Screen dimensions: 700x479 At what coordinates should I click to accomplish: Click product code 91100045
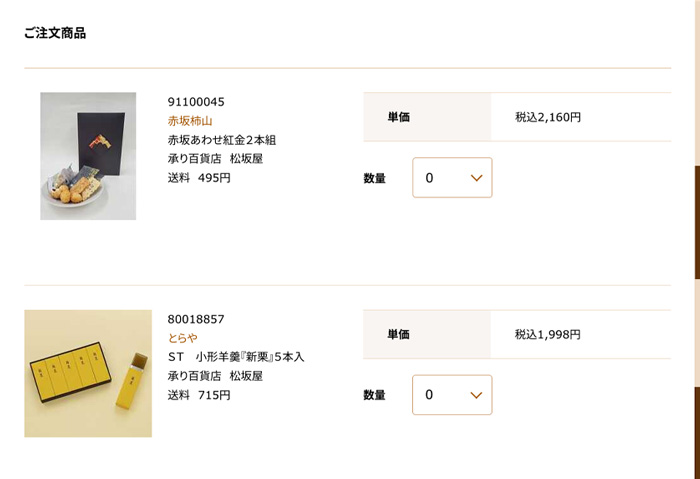(196, 102)
